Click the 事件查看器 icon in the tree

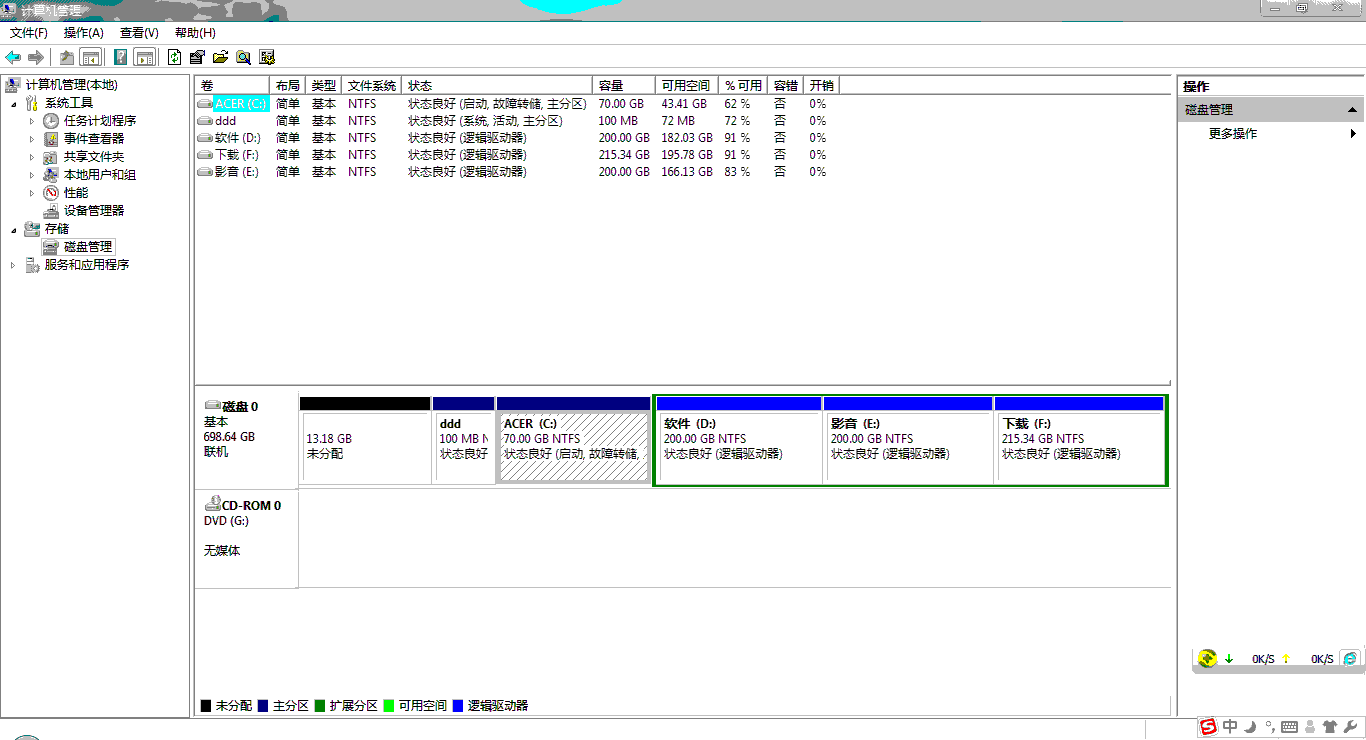point(51,139)
